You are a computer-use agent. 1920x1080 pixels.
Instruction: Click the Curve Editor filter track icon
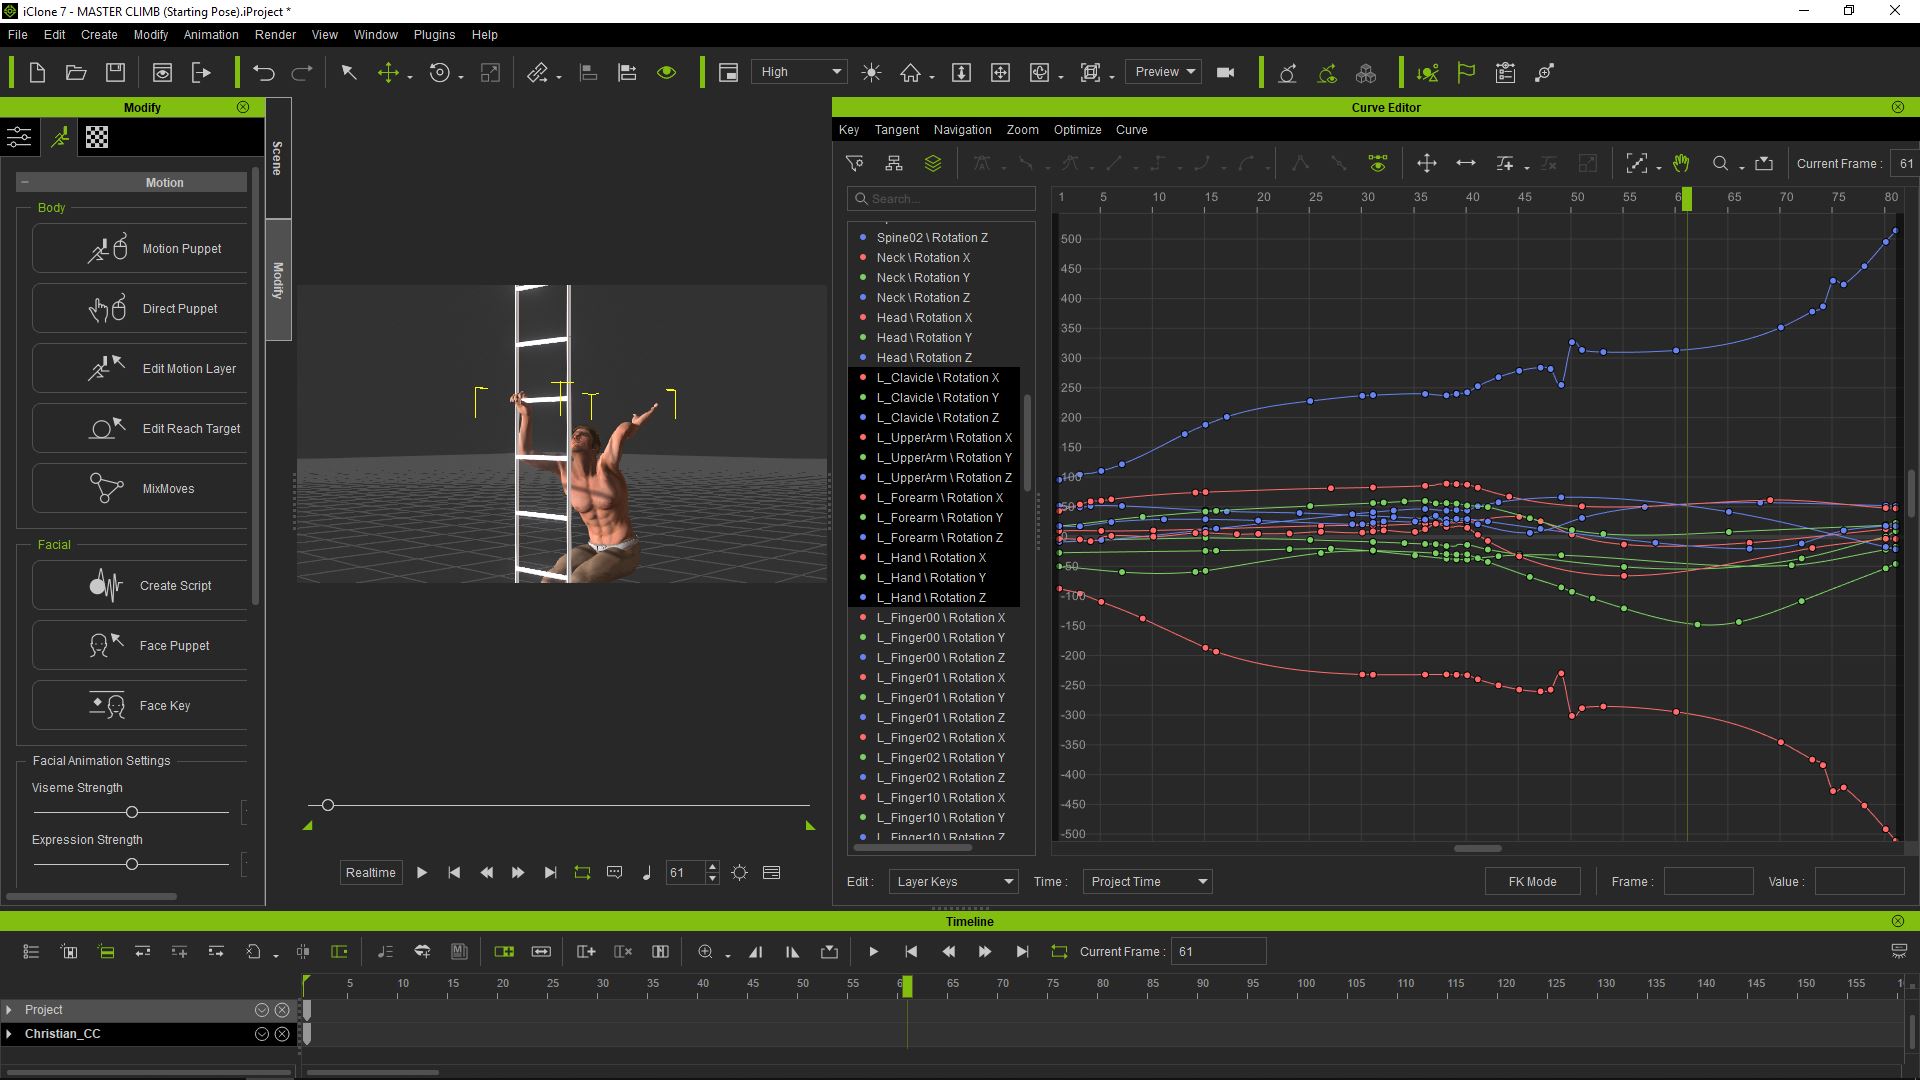click(855, 163)
